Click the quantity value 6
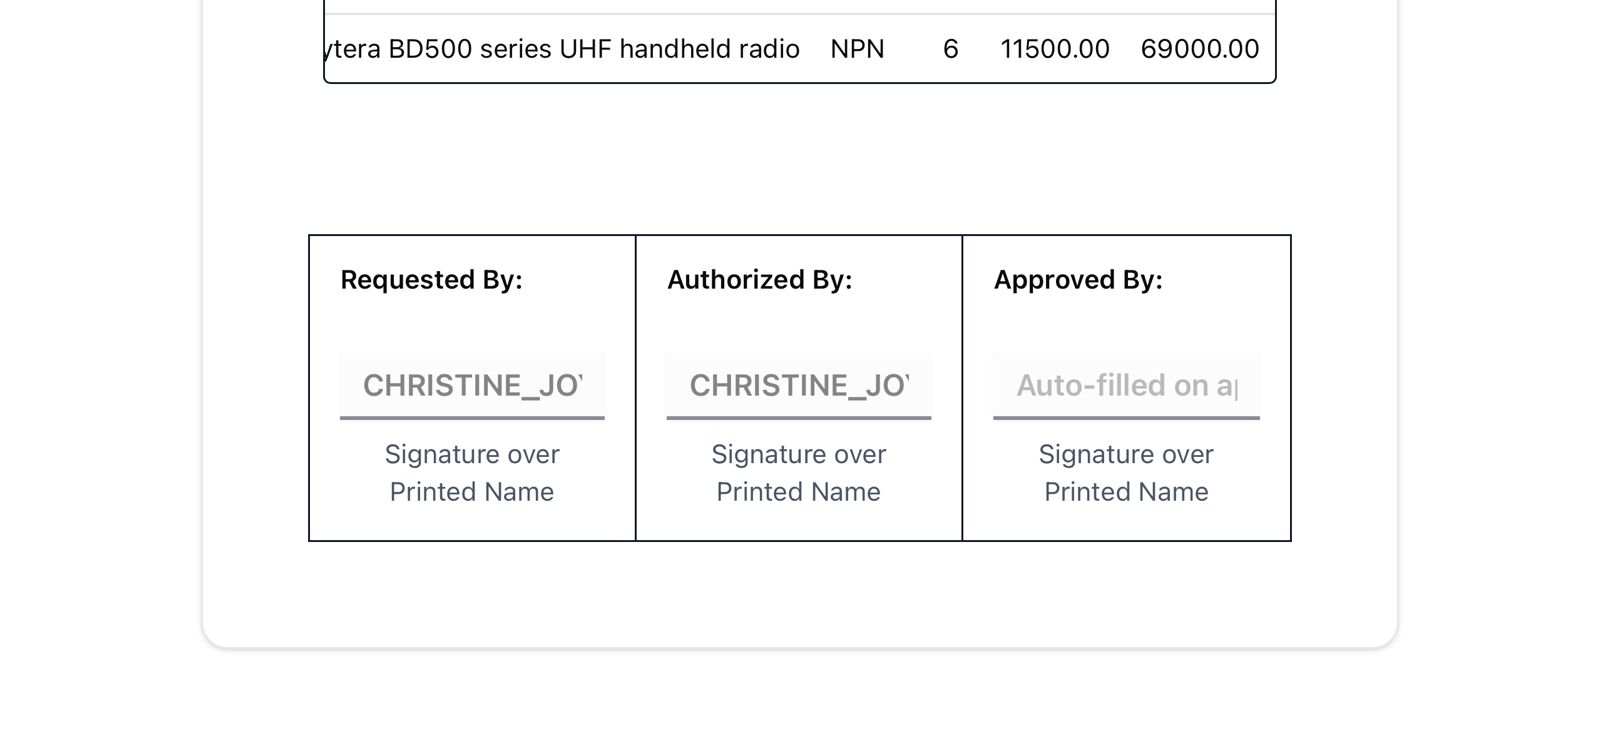 tap(950, 49)
